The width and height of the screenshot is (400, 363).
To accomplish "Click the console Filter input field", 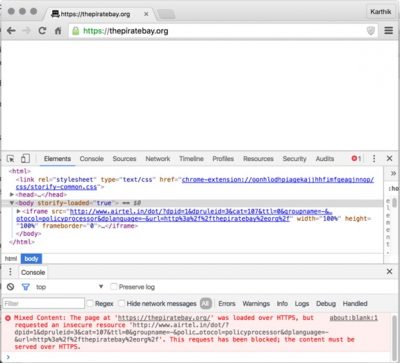I will pyautogui.click(x=44, y=303).
